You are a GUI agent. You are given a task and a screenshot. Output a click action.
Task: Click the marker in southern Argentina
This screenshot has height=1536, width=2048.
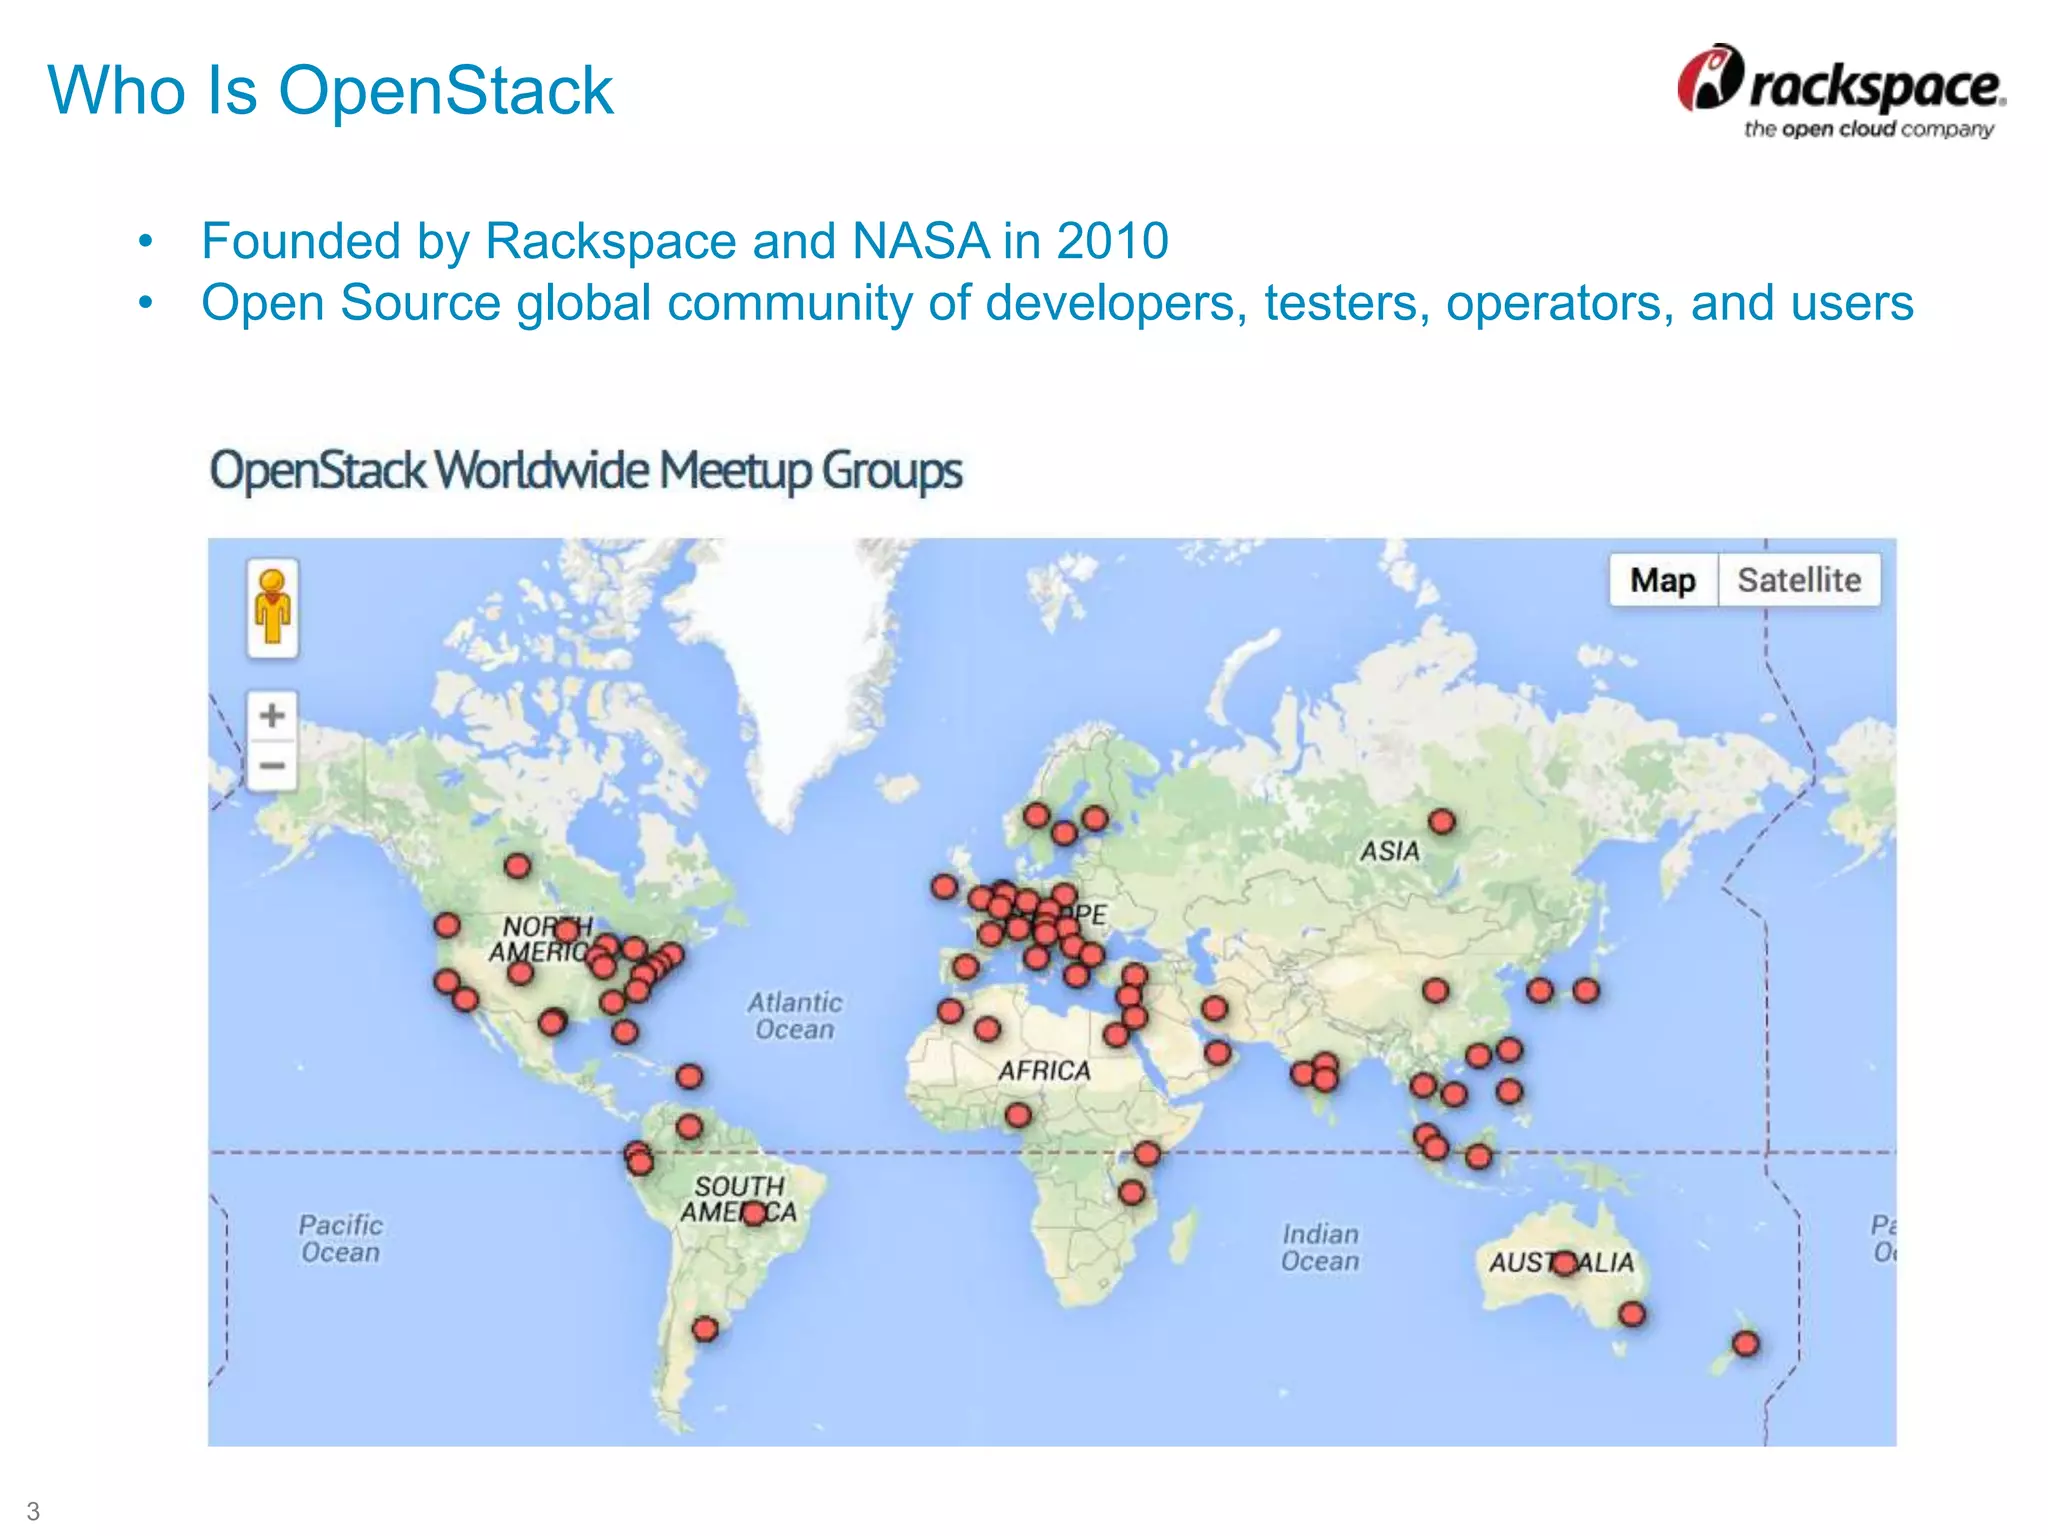705,1329
